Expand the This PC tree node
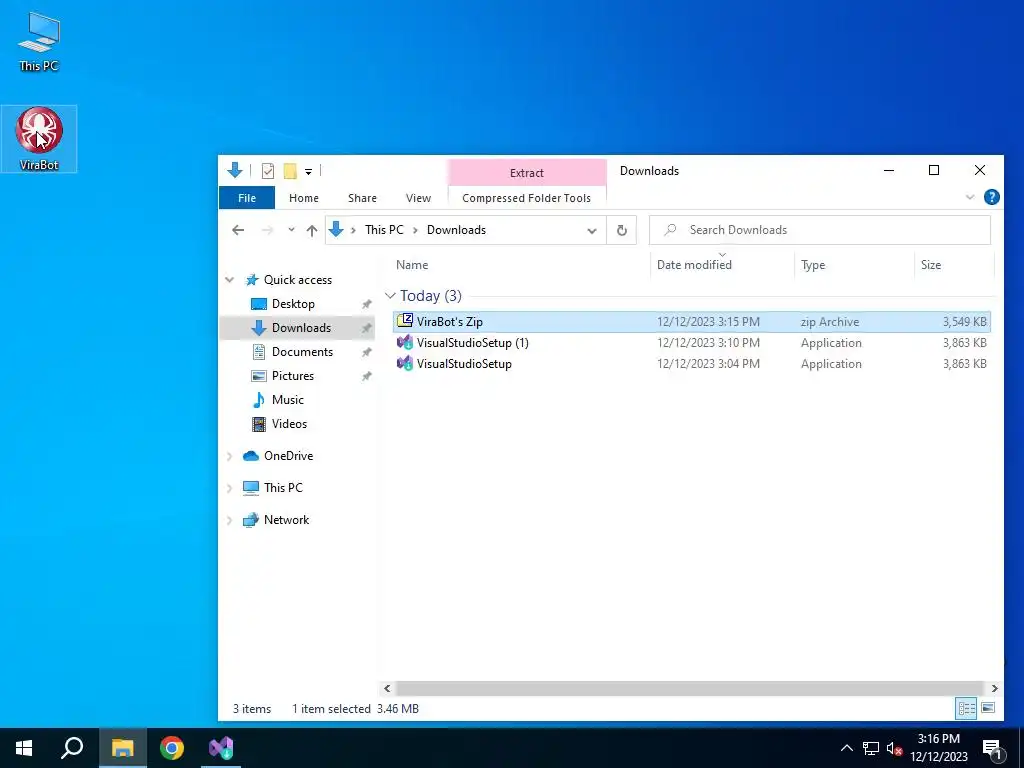 [x=229, y=488]
